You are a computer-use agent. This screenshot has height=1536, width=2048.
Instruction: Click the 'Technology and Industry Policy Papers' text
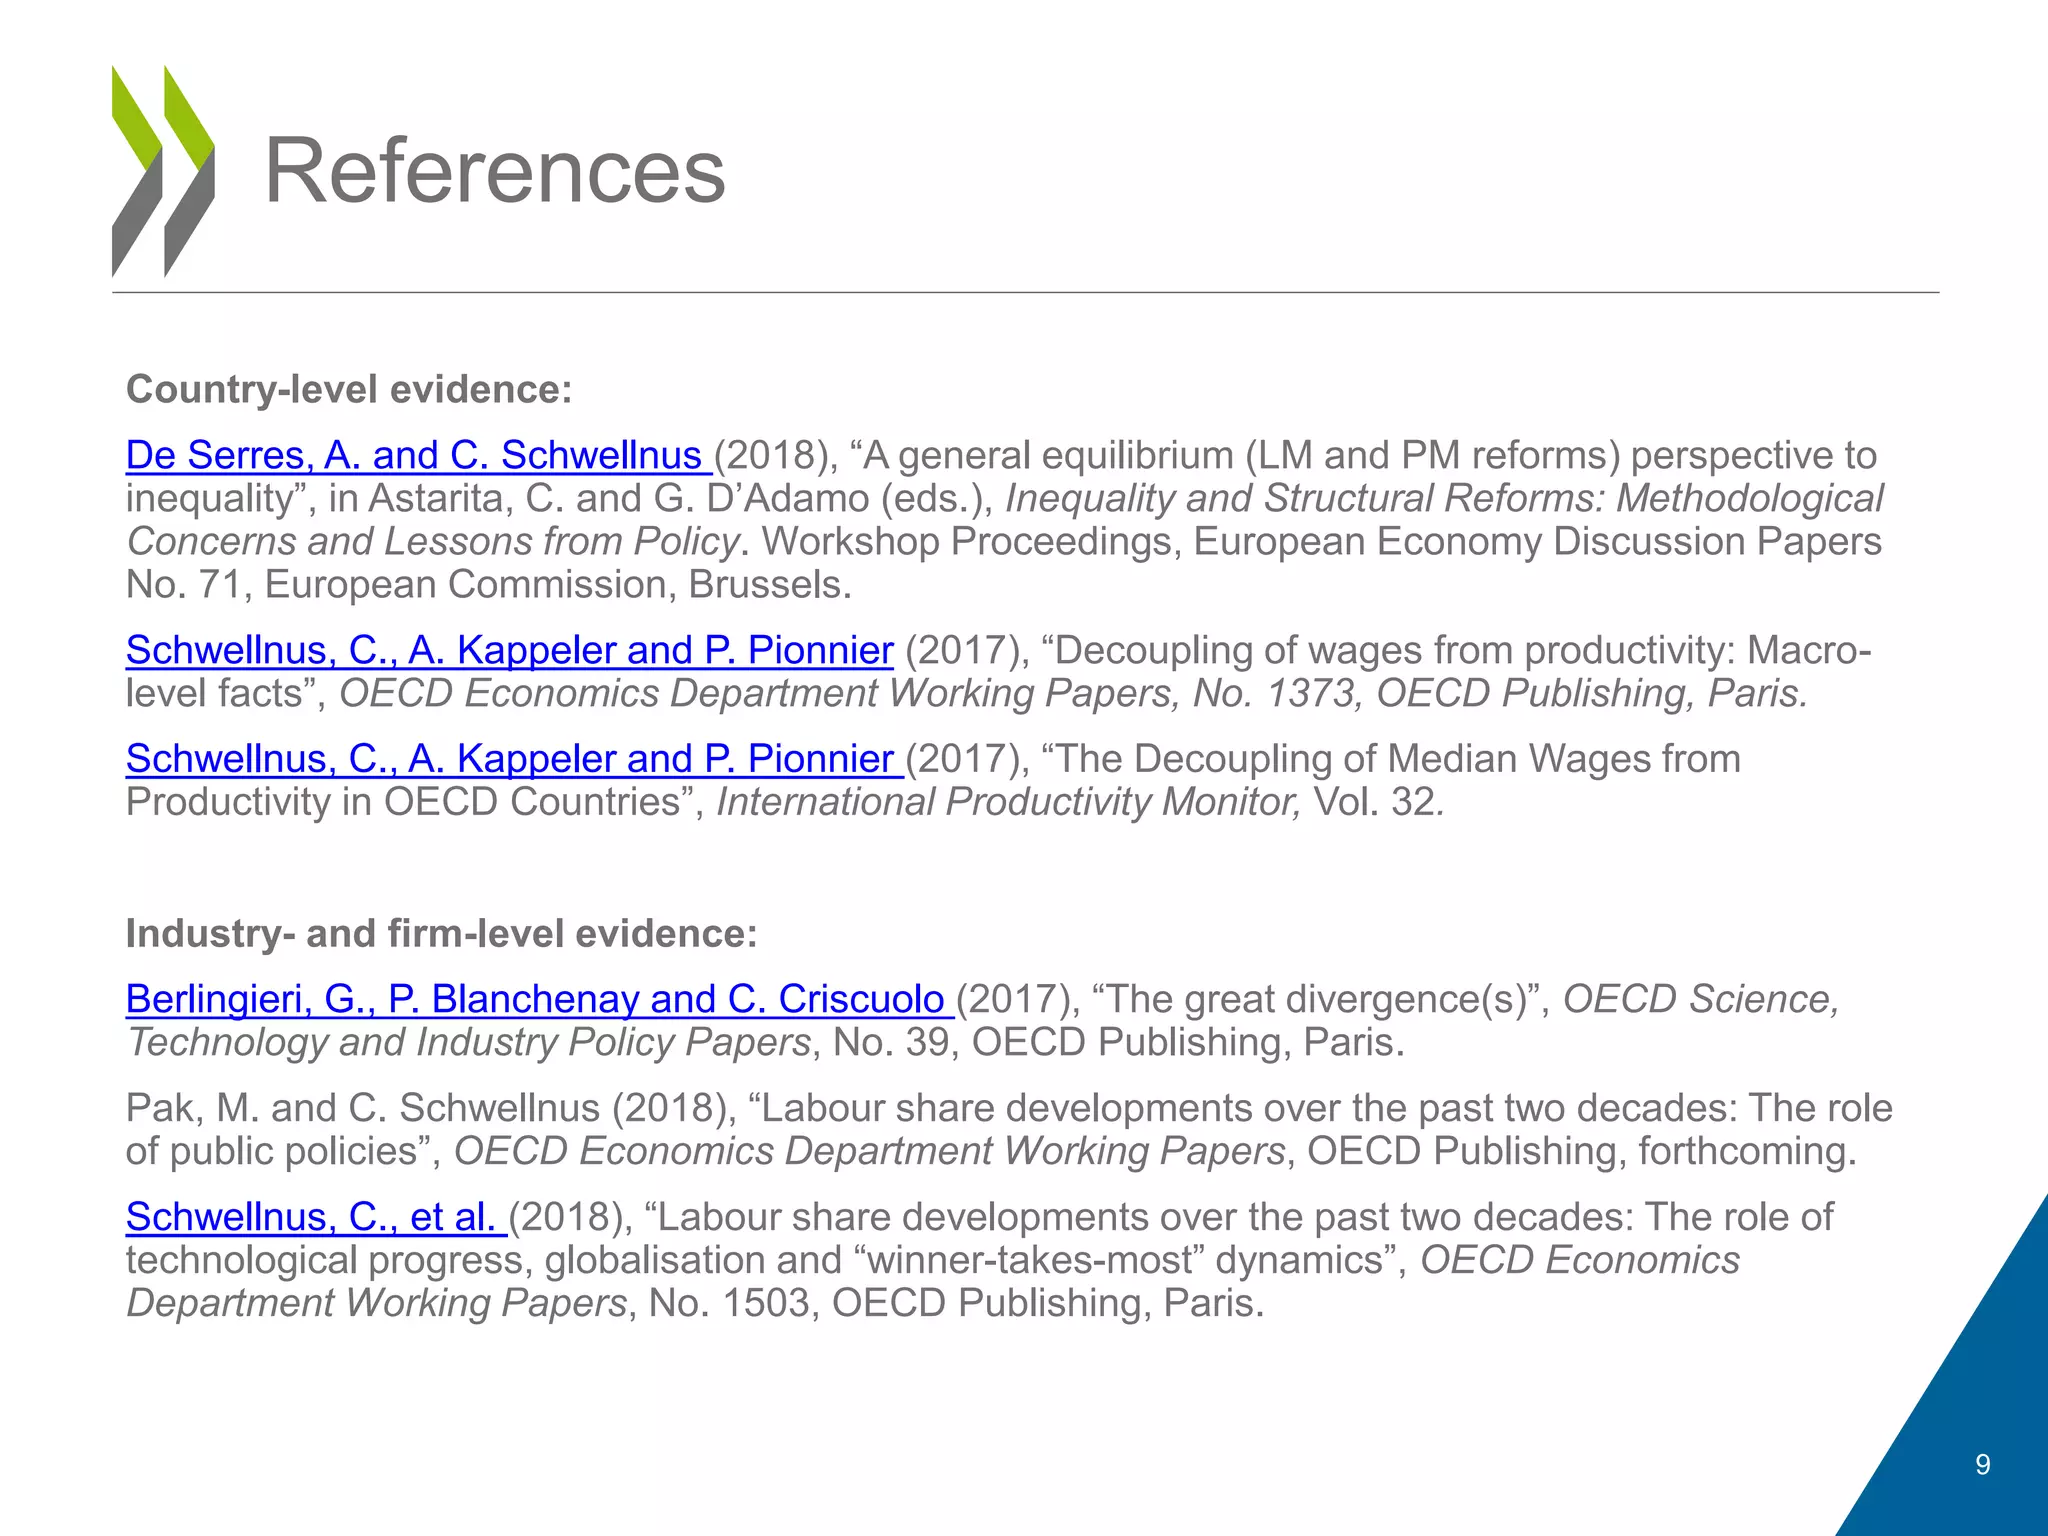tap(468, 1042)
